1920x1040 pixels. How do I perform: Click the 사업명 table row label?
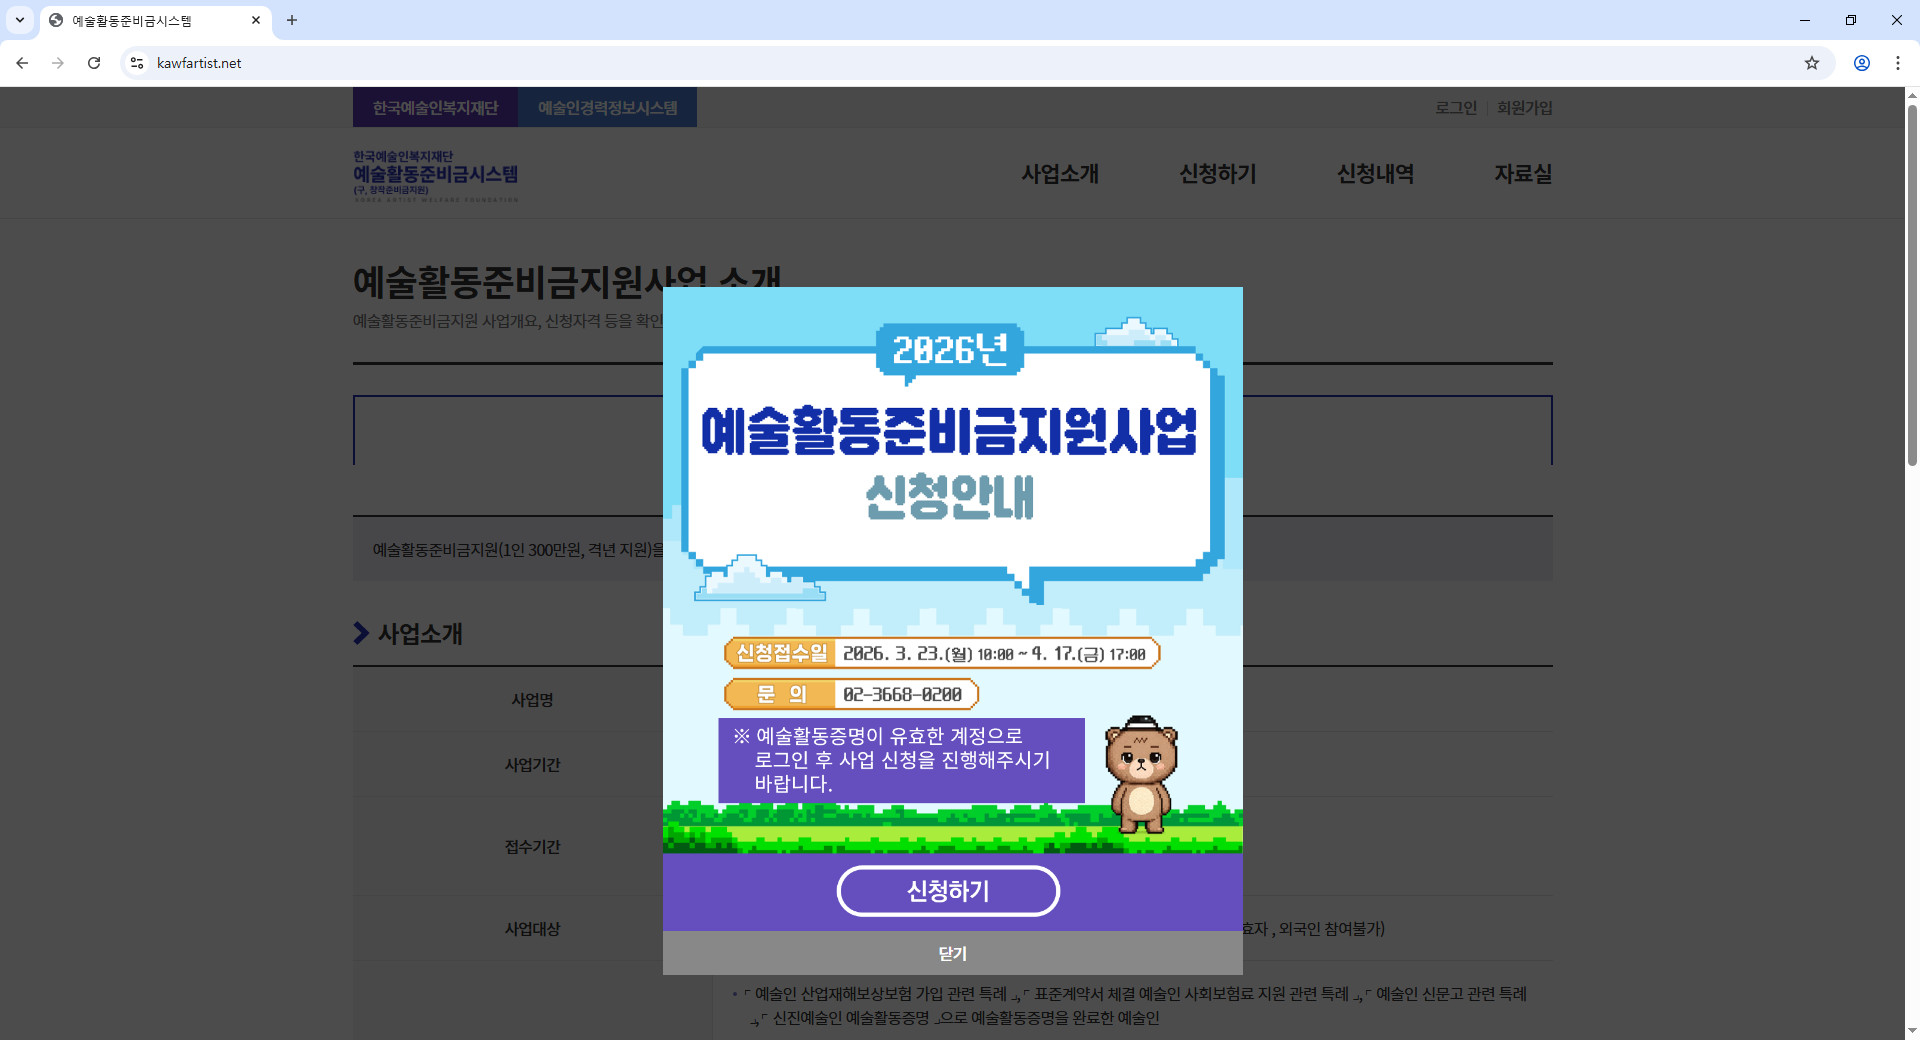[532, 700]
